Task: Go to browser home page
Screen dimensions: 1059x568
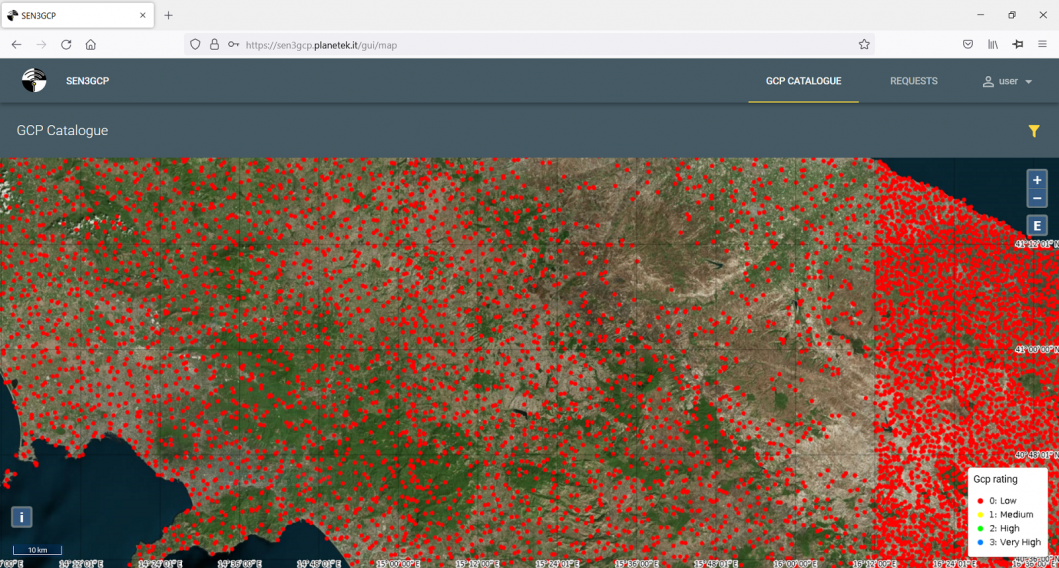Action: tap(91, 45)
